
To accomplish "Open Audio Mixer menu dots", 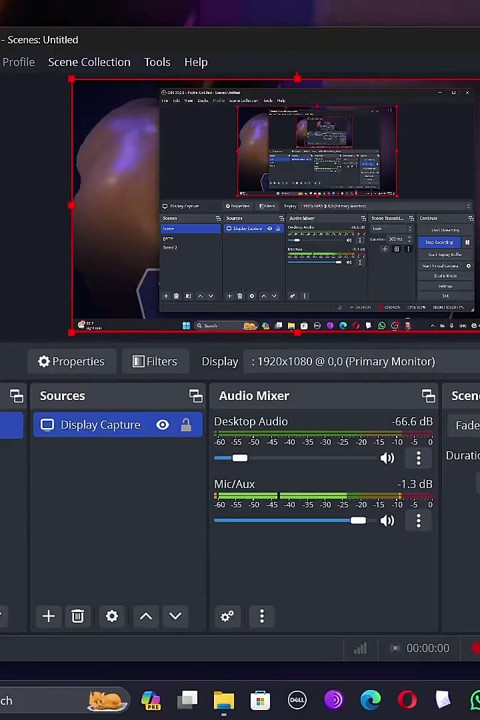I will 262,616.
